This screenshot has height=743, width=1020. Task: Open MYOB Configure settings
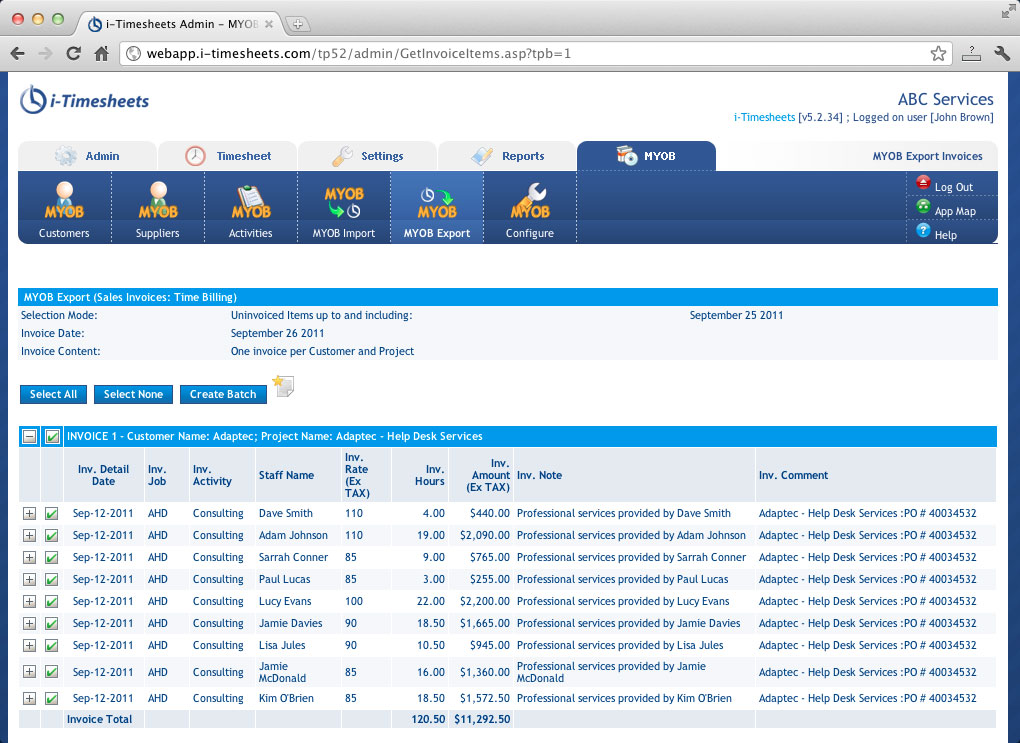point(530,208)
